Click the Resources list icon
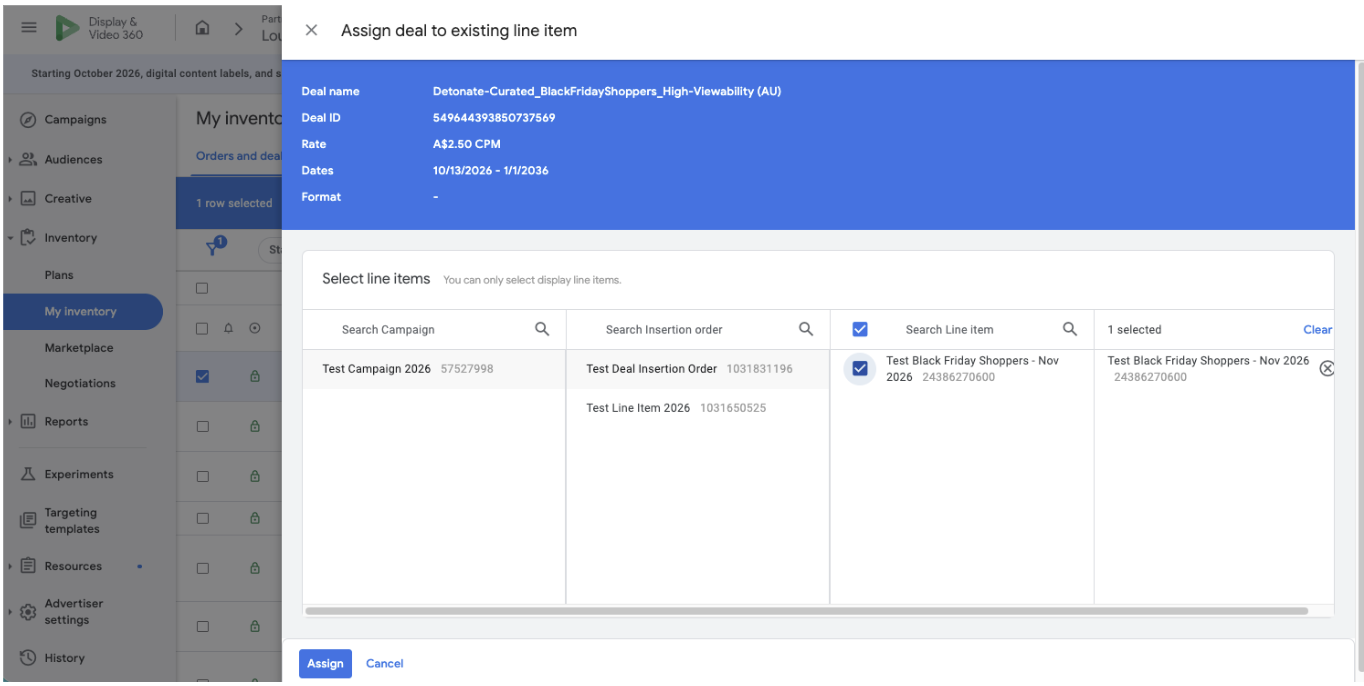This screenshot has height=686, width=1364. [x=28, y=566]
